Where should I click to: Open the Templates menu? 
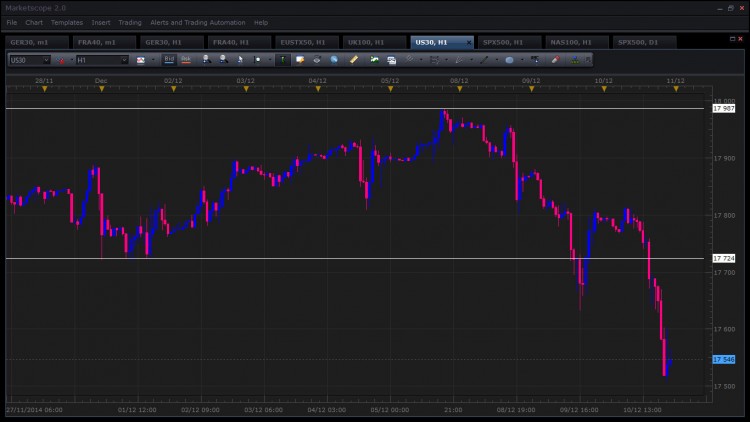(67, 22)
